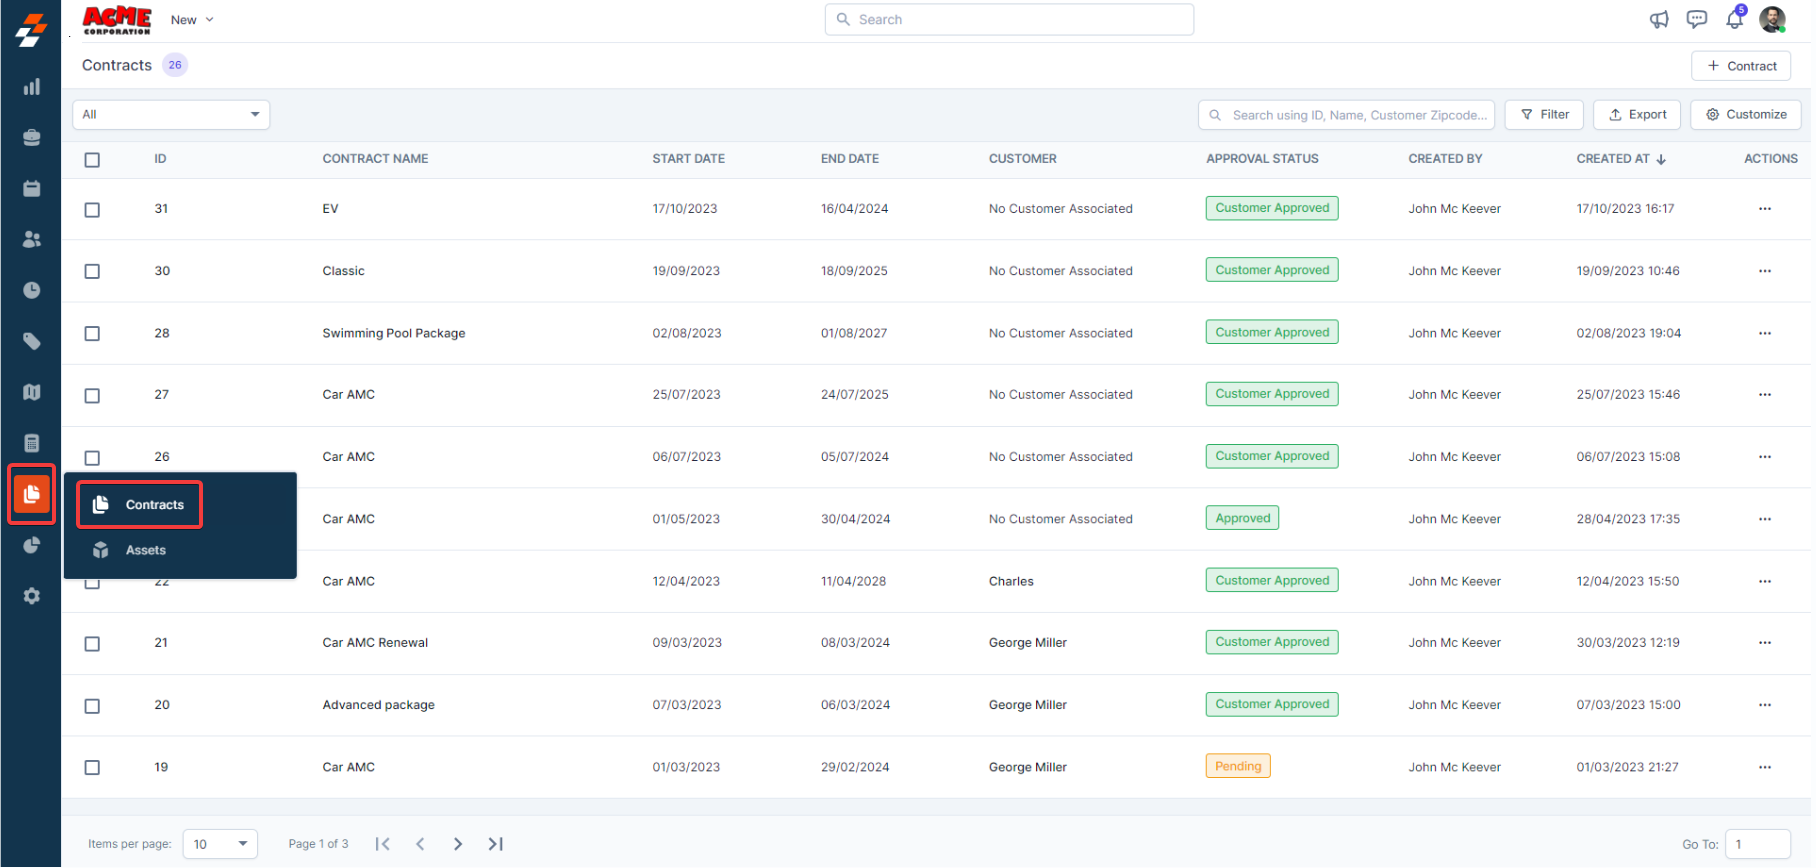Go to the last page arrow
Image resolution: width=1816 pixels, height=868 pixels.
[495, 844]
